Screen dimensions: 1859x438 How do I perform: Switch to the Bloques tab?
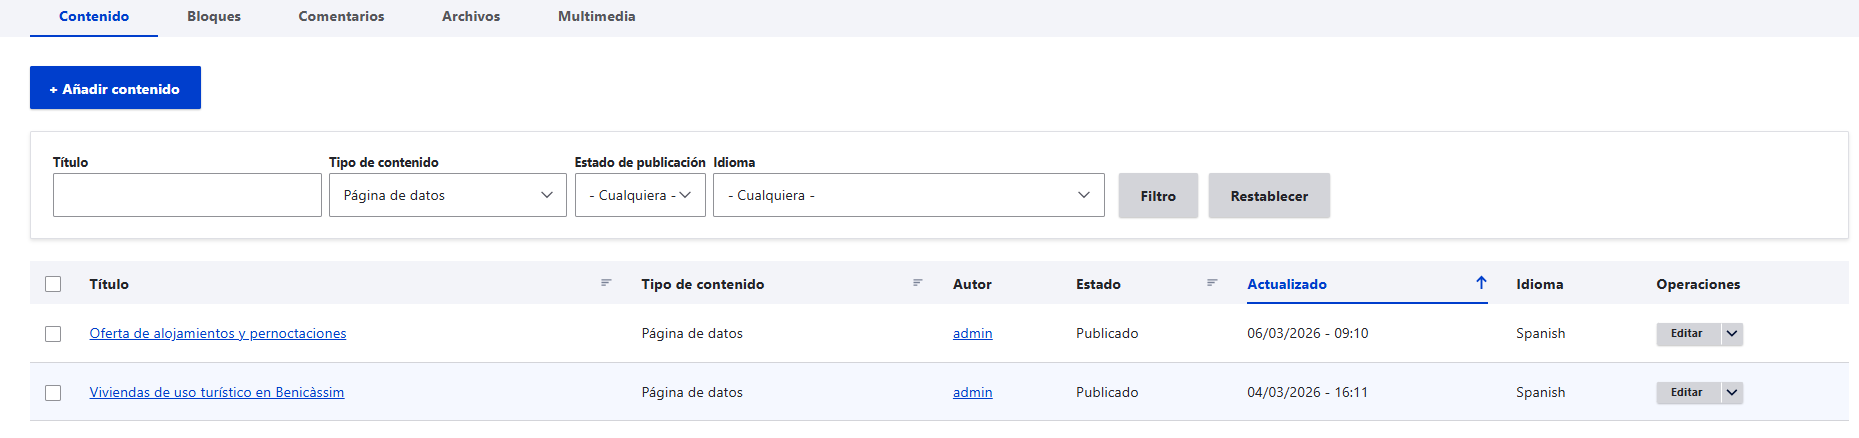(x=214, y=17)
